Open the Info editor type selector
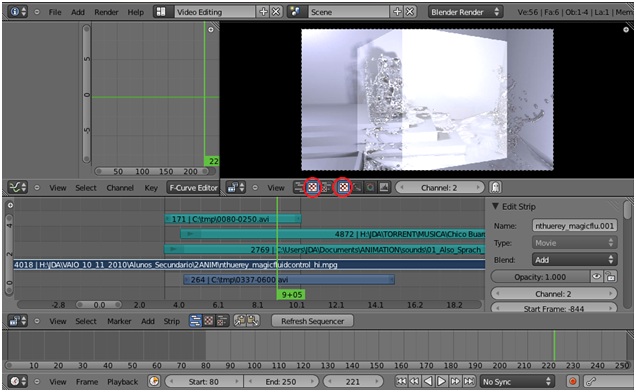 tap(18, 12)
